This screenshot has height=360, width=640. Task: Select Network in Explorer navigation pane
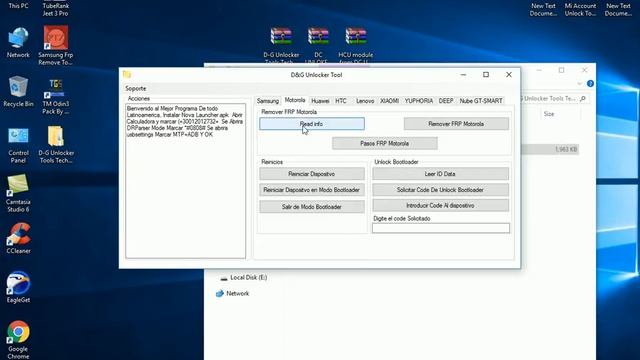click(x=237, y=293)
